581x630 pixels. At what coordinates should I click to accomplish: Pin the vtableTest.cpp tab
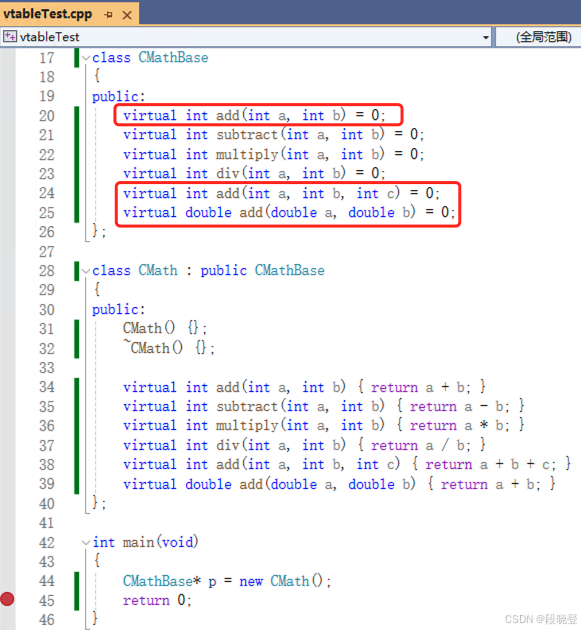point(108,15)
